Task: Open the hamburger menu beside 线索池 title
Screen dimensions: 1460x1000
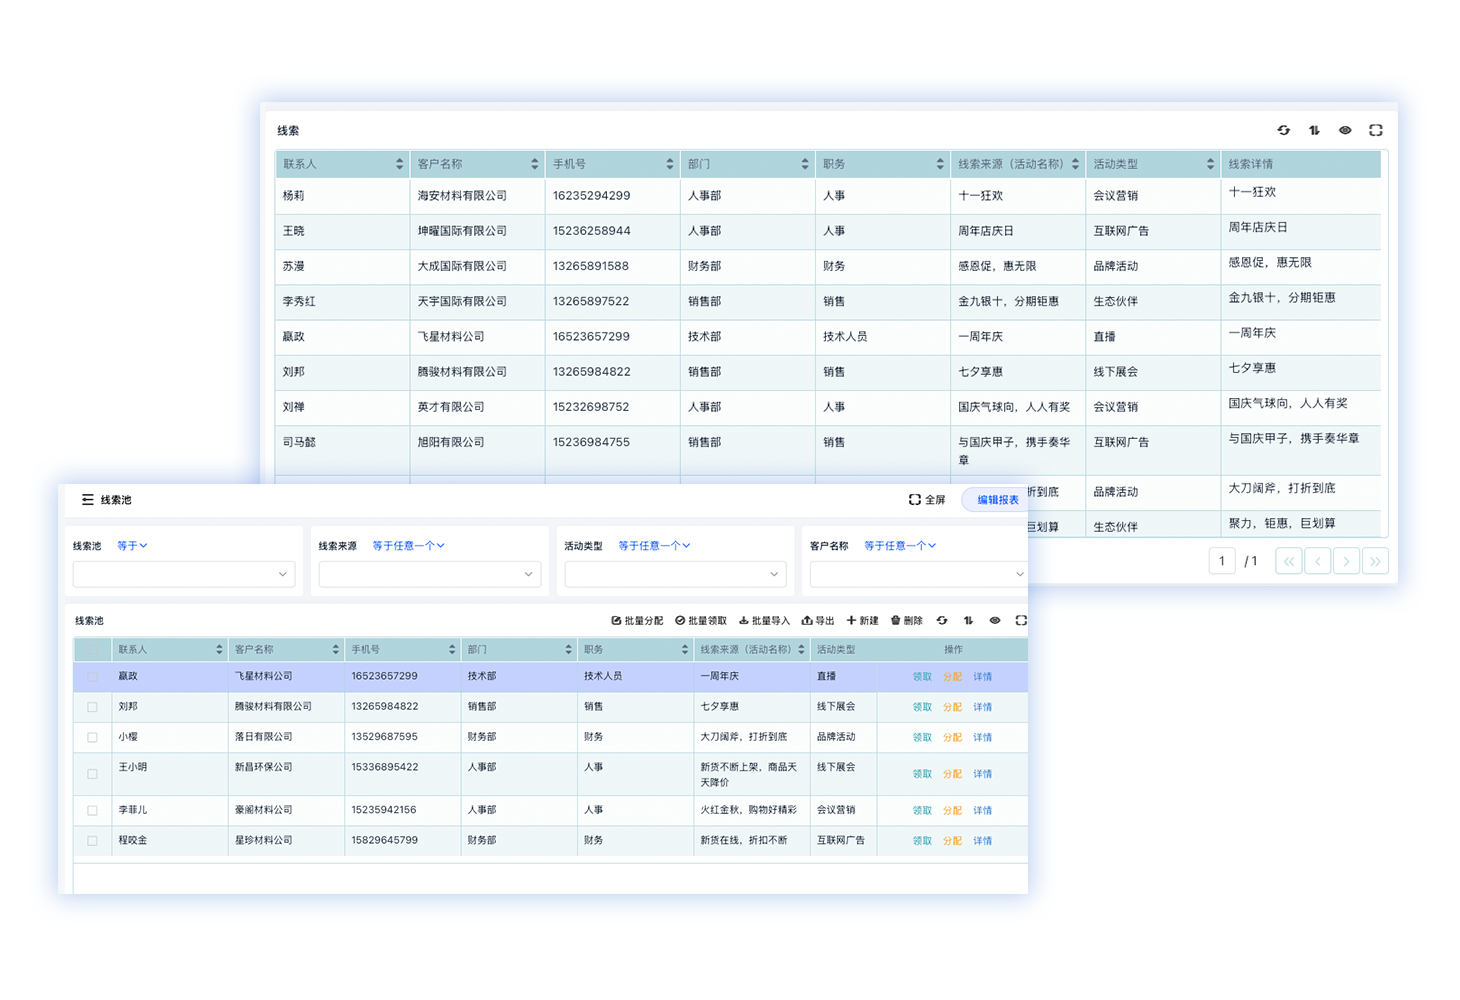Action: [x=88, y=500]
